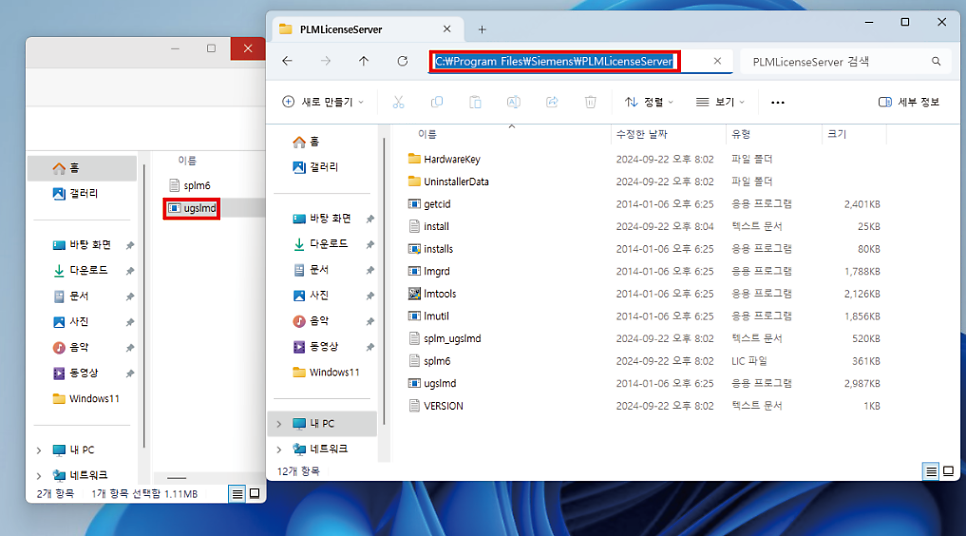Open Windows11 folder in PLMLicenseServer sidebar
The width and height of the screenshot is (966, 536).
click(x=324, y=372)
